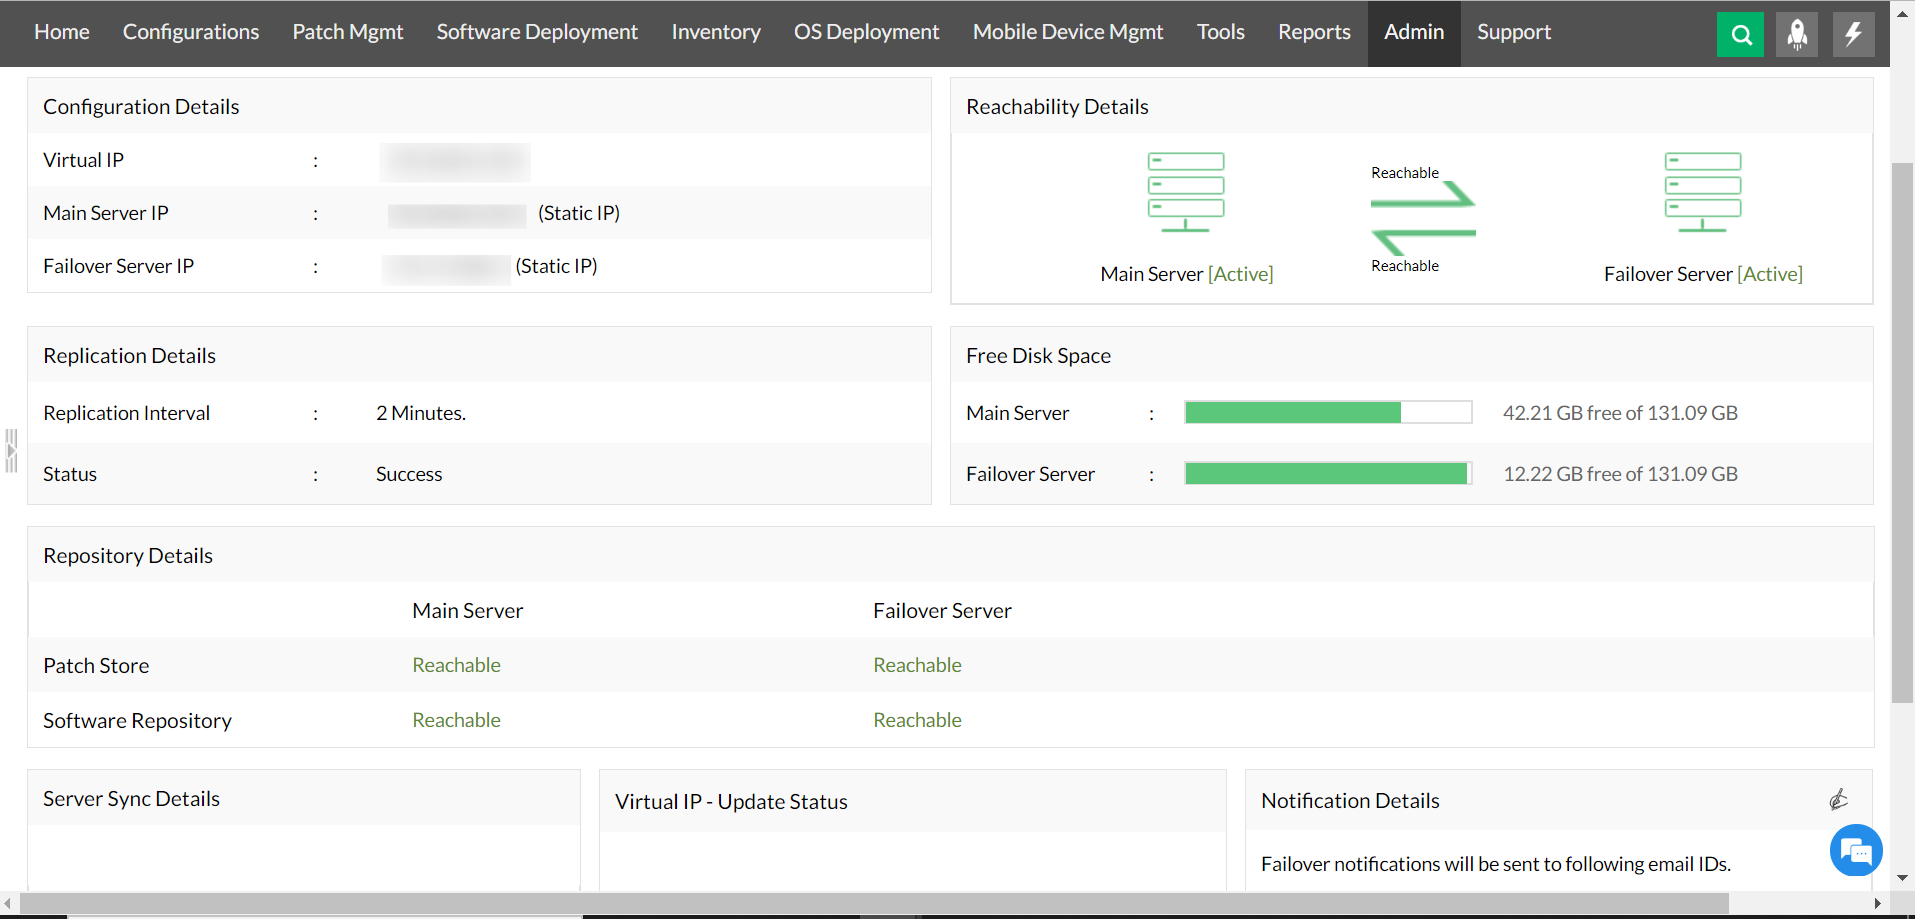The width and height of the screenshot is (1915, 919).
Task: Select the Reachable arrows graphic between servers
Action: click(x=1421, y=218)
